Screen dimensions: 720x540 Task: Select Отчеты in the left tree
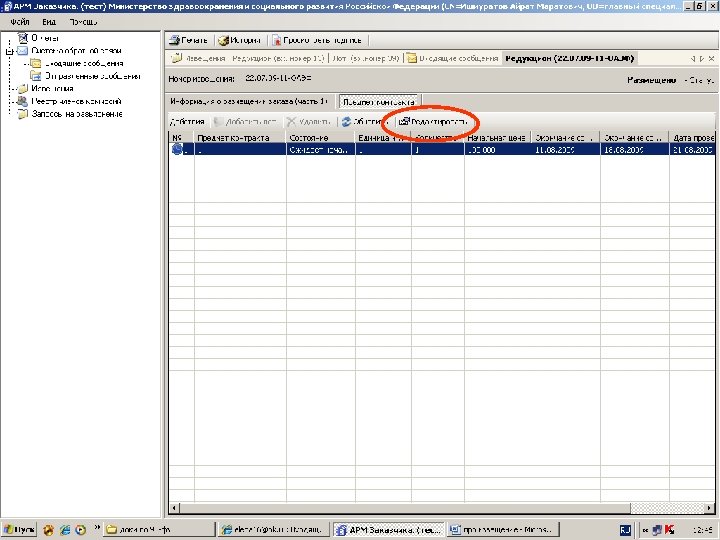45,38
